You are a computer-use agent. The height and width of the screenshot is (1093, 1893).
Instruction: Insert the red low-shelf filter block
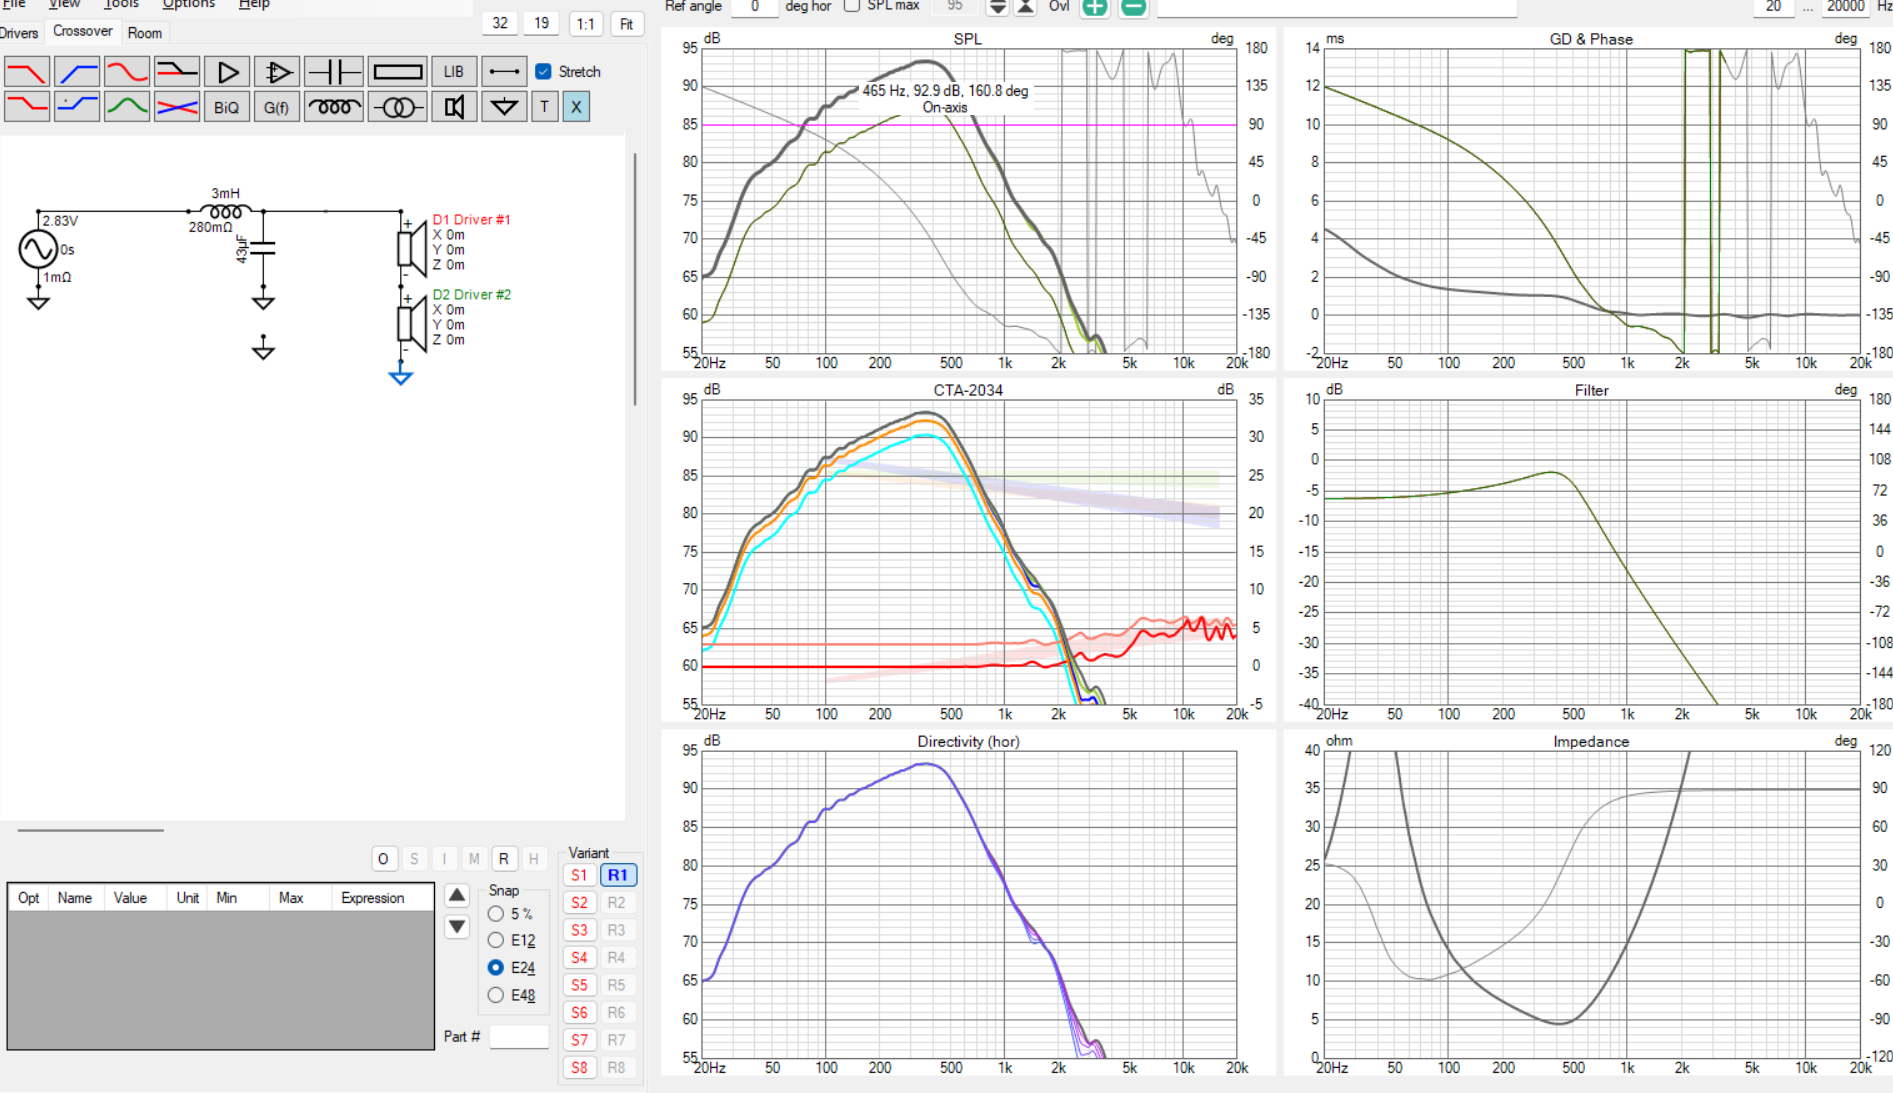click(x=26, y=107)
